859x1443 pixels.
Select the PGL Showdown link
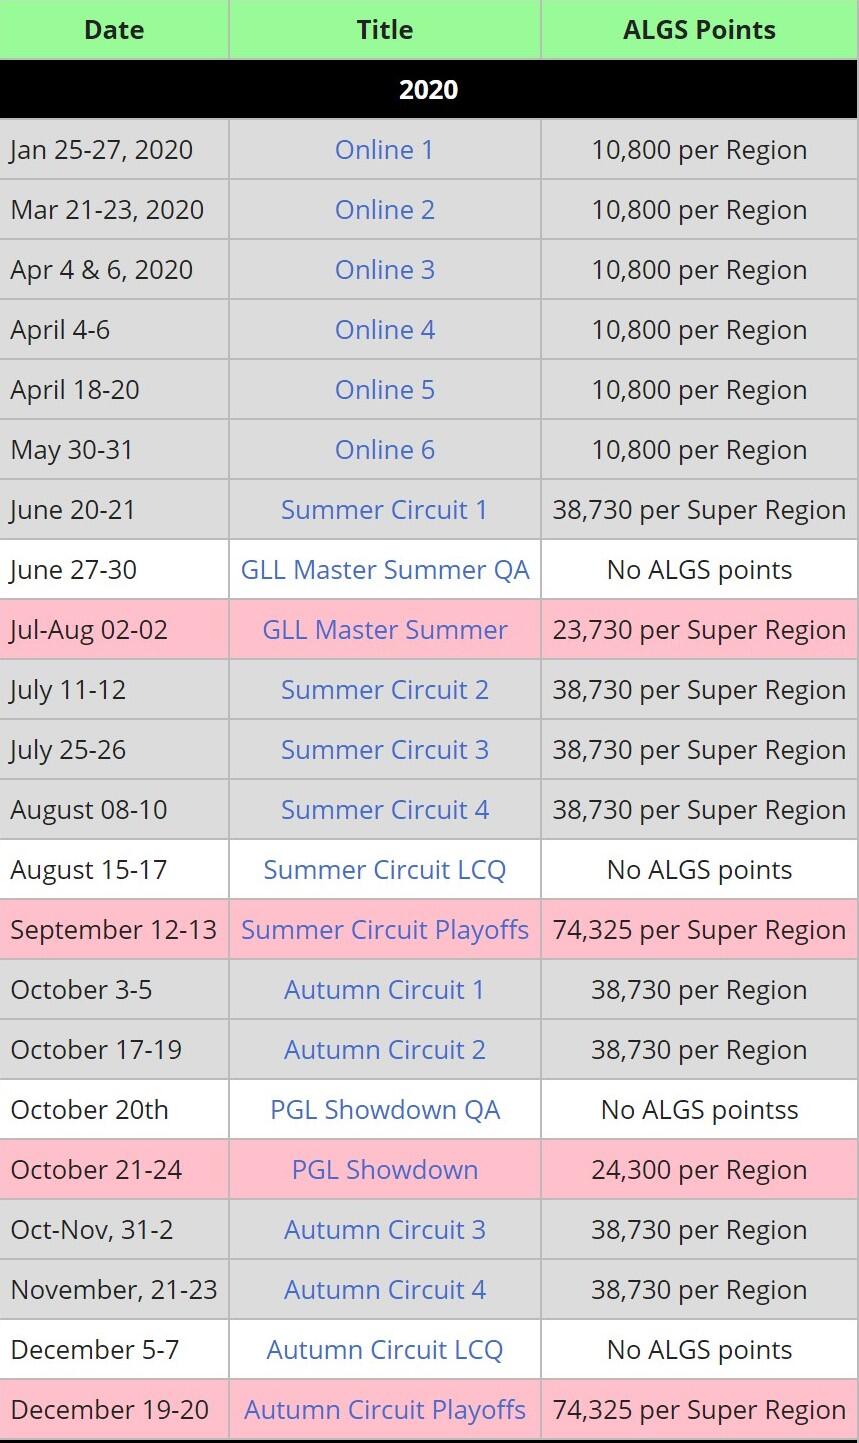click(x=384, y=1170)
